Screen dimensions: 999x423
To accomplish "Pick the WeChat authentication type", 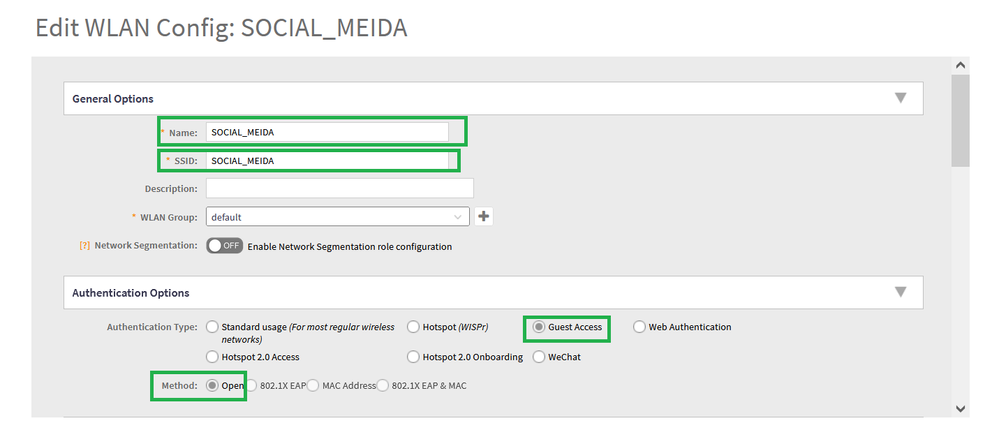I will point(539,357).
